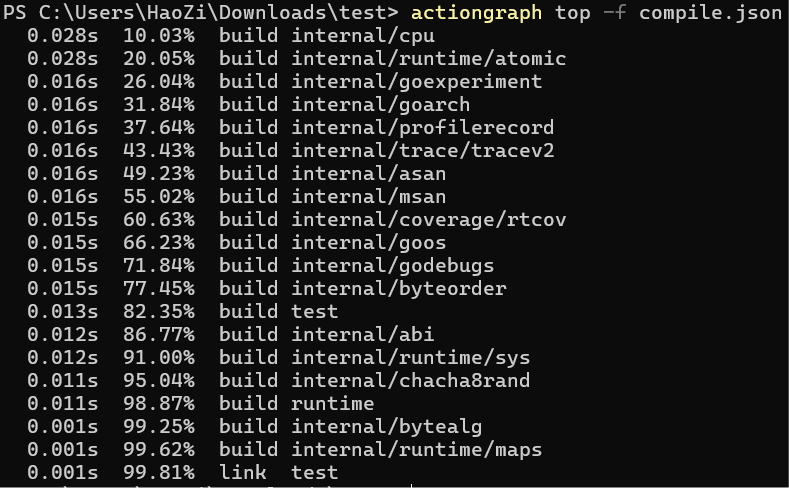Select the internal/msan line

click(236, 197)
